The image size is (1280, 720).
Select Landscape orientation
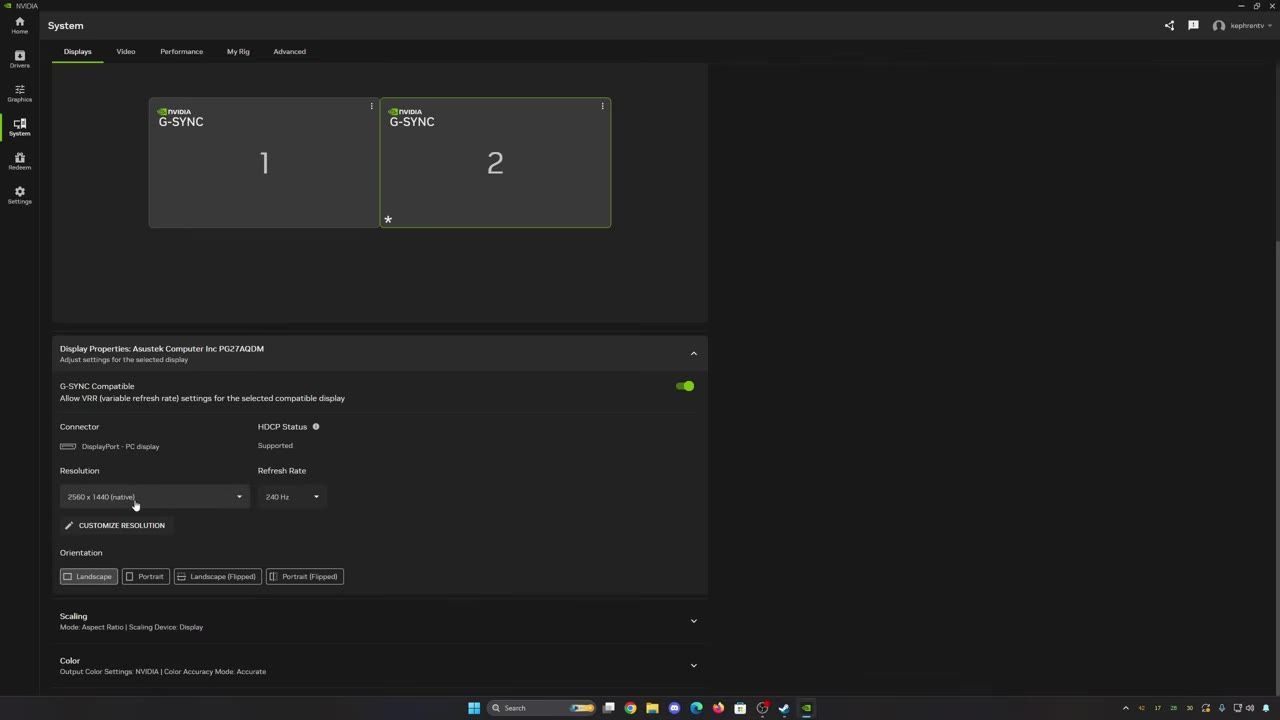coord(88,576)
